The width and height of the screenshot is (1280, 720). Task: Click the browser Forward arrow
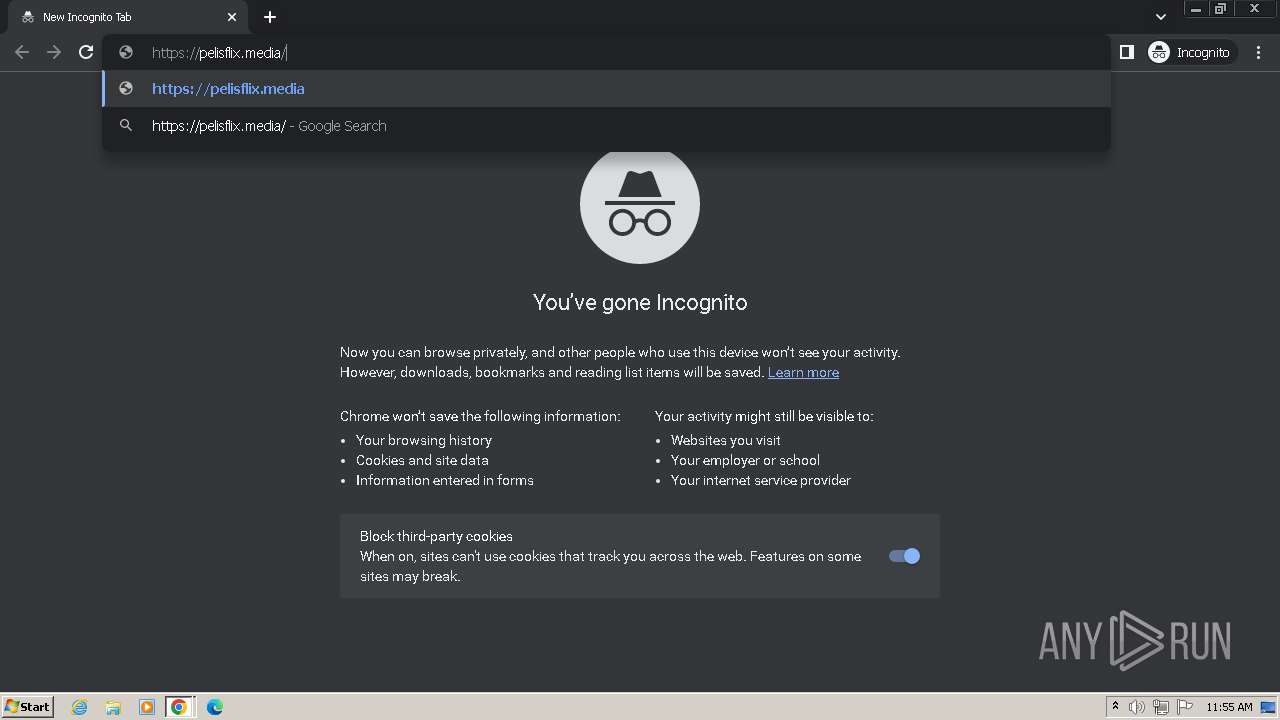(54, 52)
